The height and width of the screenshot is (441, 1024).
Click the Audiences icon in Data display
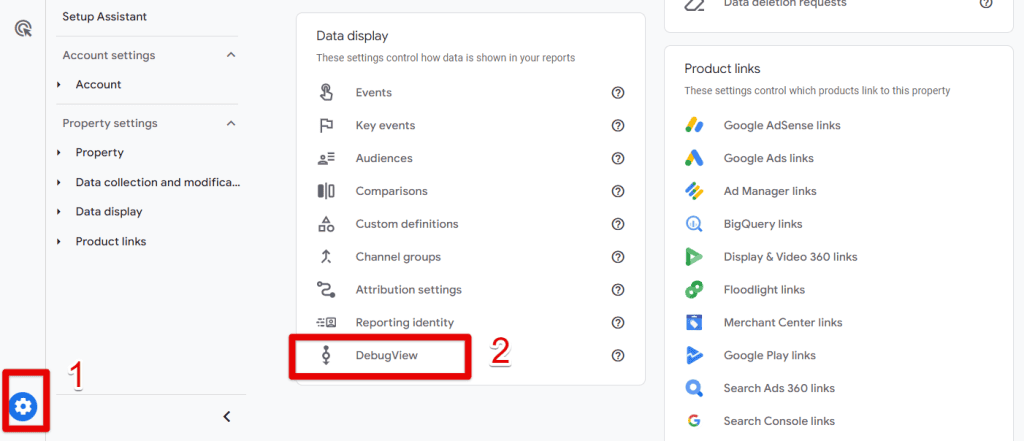coord(326,158)
